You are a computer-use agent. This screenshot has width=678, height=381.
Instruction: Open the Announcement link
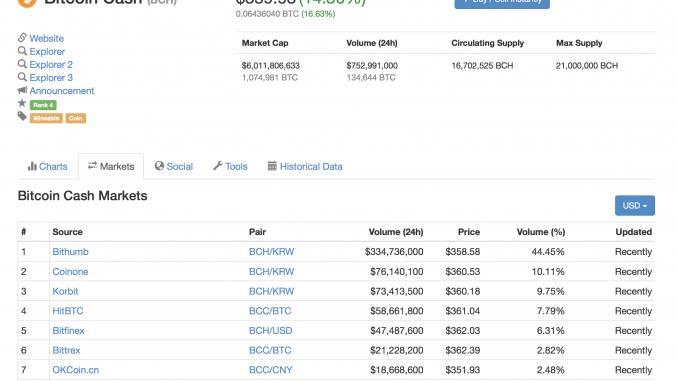62,91
